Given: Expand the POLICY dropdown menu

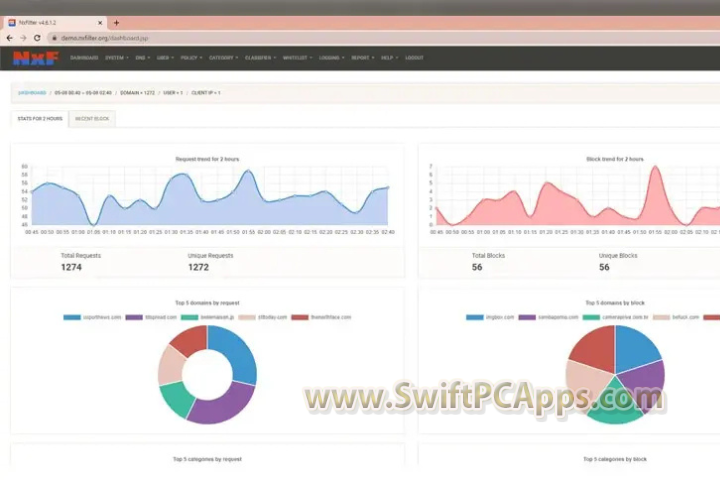Looking at the screenshot, I should (190, 58).
